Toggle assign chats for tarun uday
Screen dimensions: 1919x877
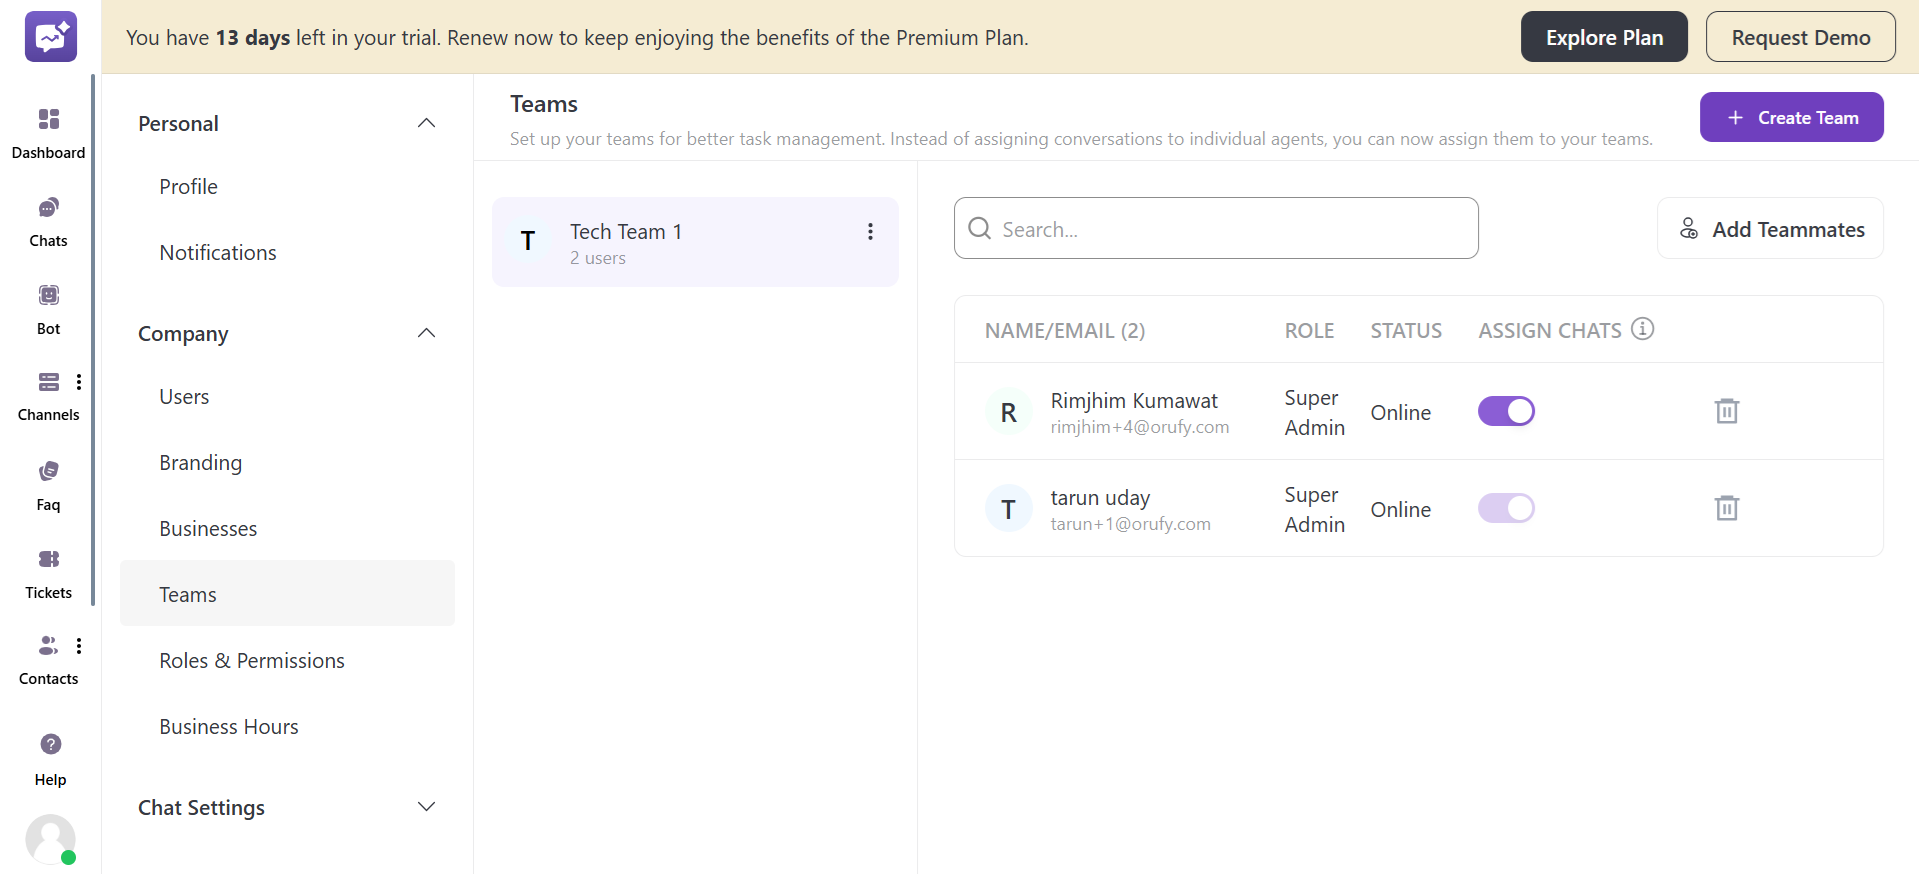(1506, 508)
